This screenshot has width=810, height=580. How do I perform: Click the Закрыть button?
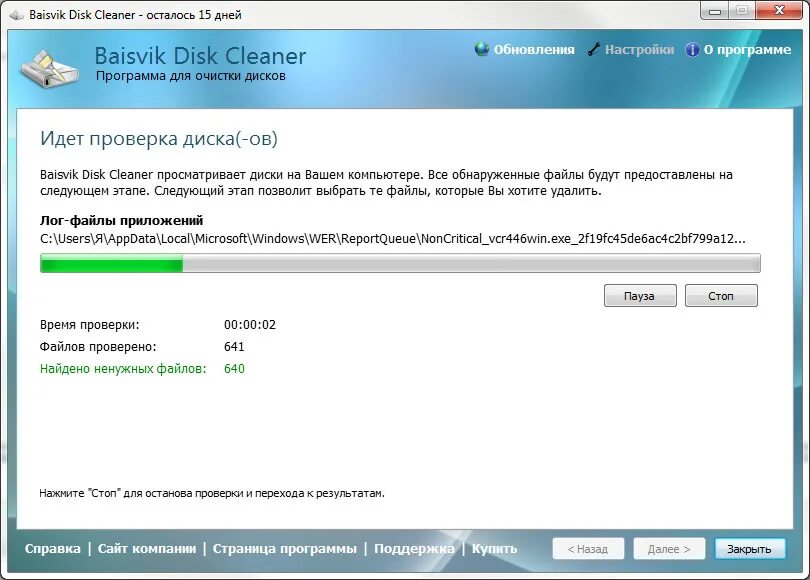tap(750, 548)
